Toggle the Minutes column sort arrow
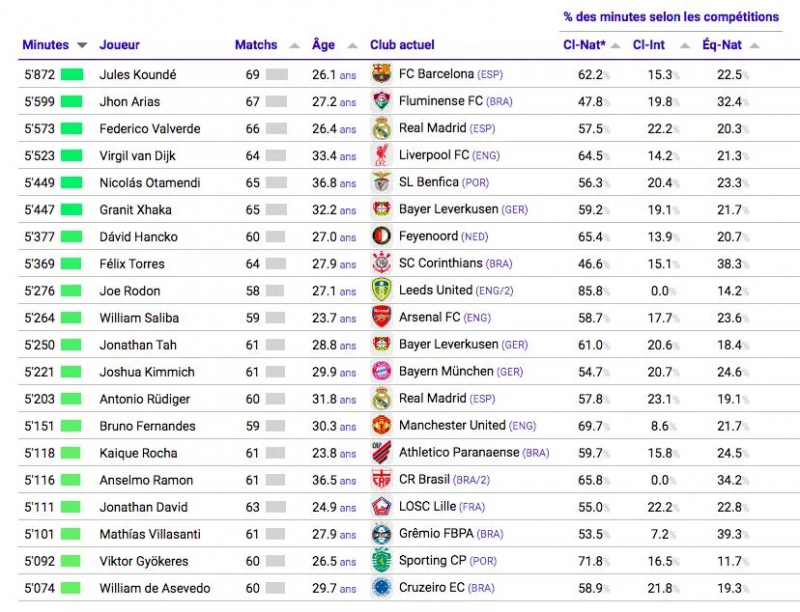 click(82, 45)
